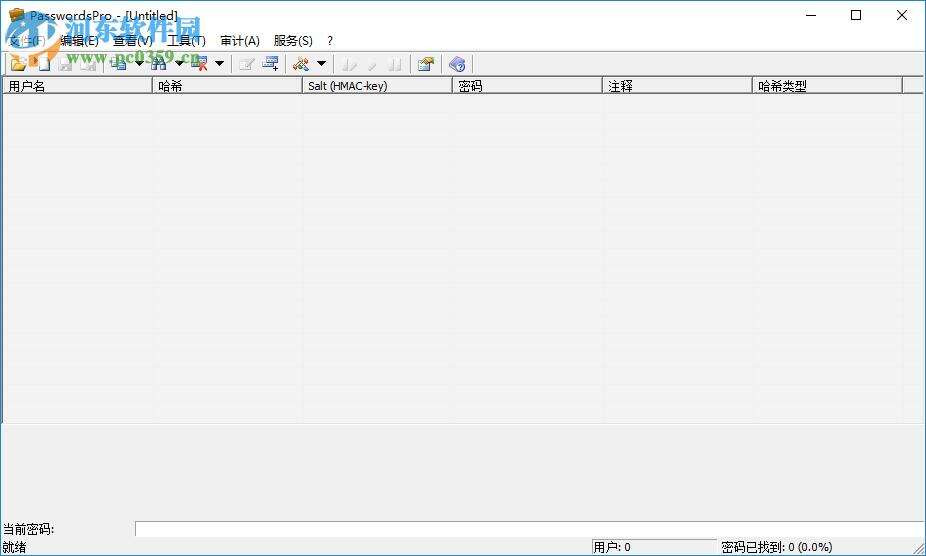The height and width of the screenshot is (556, 926).
Task: Click the grayed-out Edit entry pencil icon
Action: (247, 64)
